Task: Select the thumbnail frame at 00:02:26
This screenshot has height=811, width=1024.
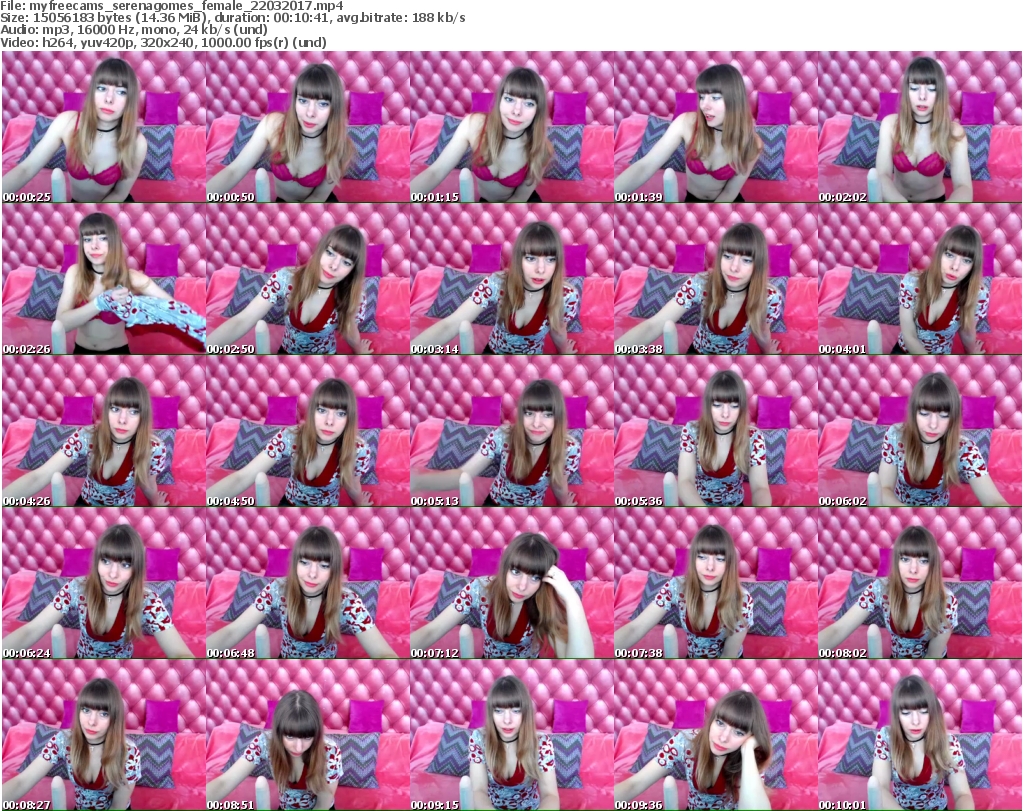Action: coord(104,279)
